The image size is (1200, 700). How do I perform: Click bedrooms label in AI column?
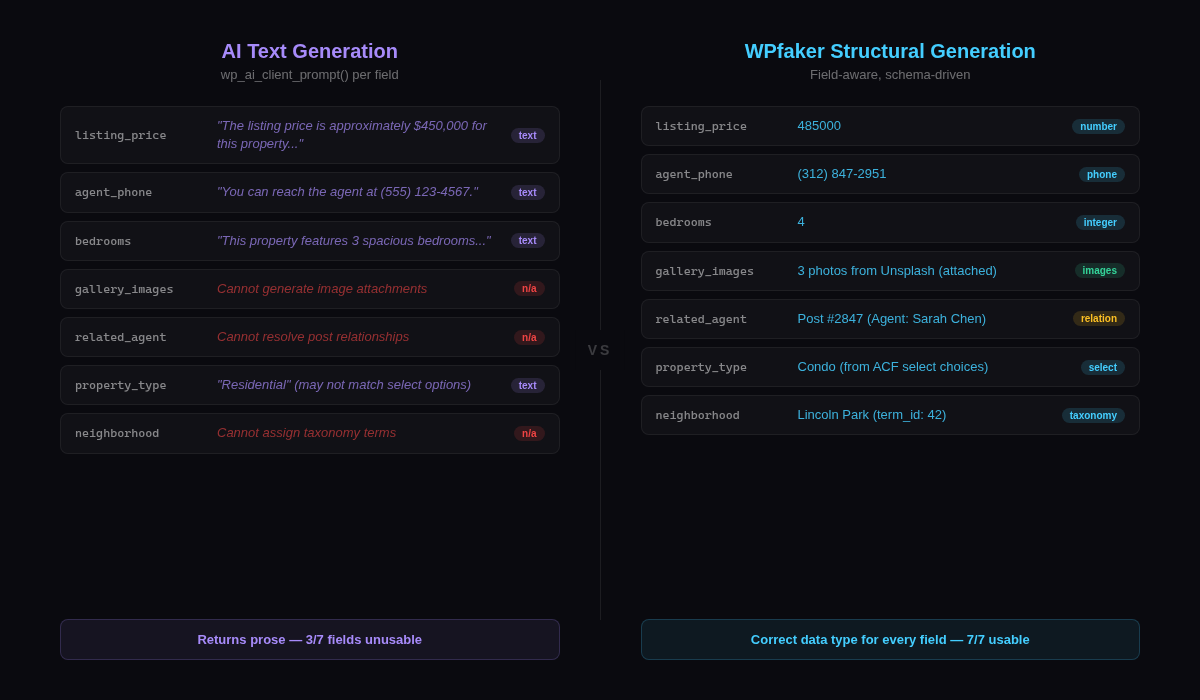click(x=103, y=241)
